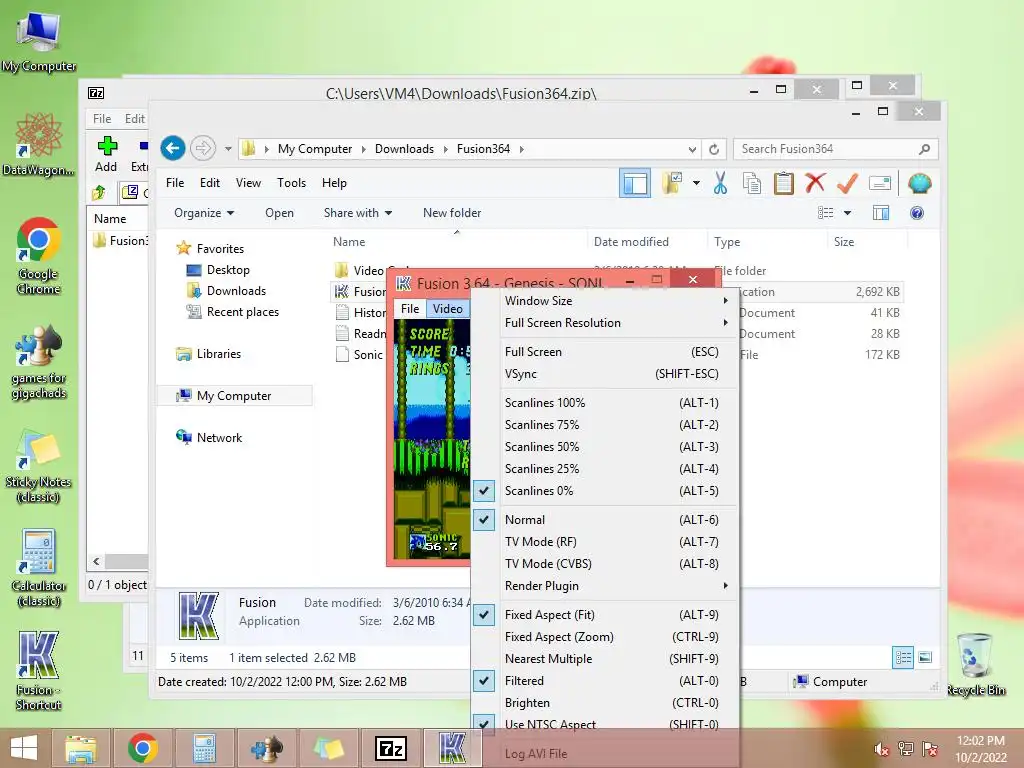Toggle Use NTSC Aspect option
This screenshot has width=1024, height=768.
605,725
